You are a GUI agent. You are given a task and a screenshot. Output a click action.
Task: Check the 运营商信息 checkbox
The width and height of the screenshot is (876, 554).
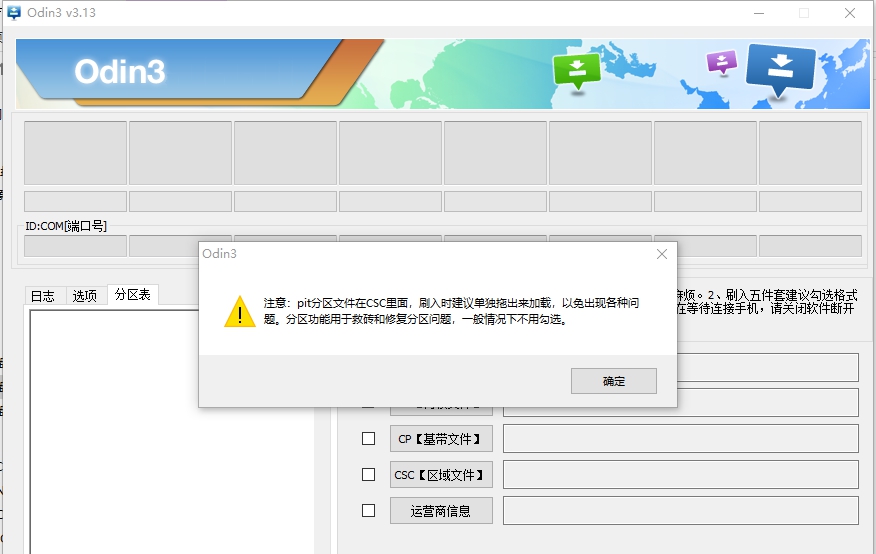[368, 510]
